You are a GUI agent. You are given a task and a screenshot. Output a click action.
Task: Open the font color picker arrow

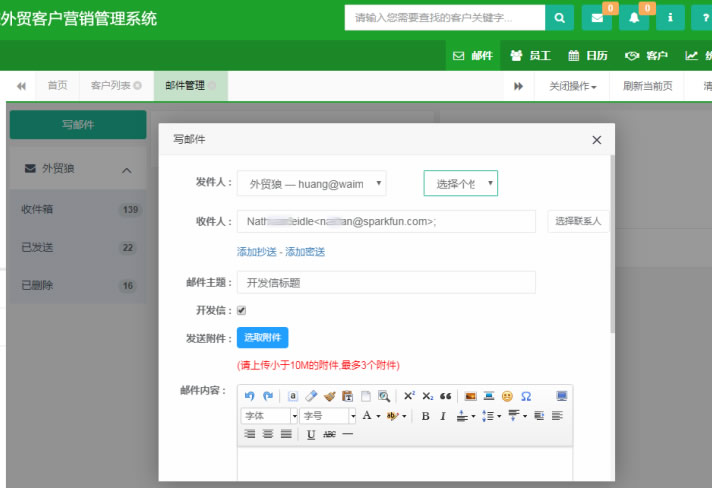378,416
